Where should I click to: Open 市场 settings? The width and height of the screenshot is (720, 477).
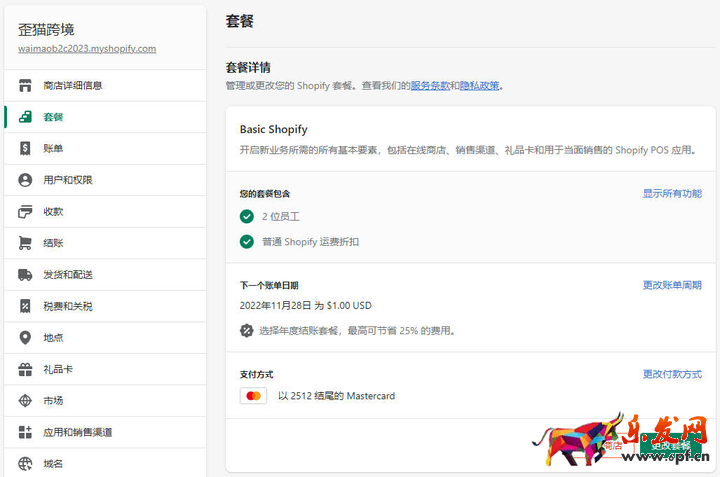(x=105, y=400)
